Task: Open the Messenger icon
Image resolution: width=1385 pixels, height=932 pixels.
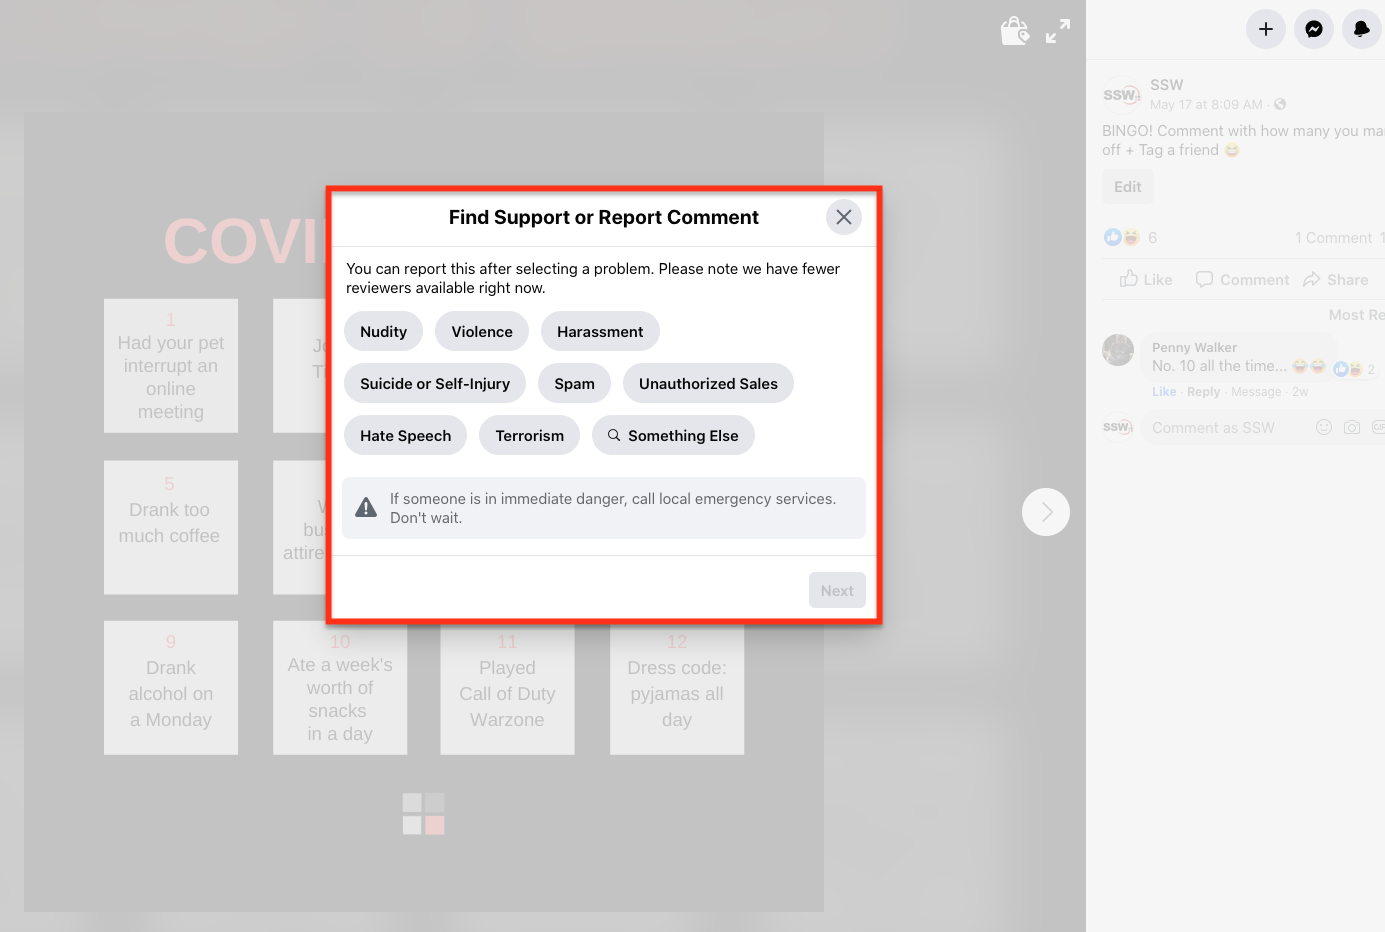Action: coord(1313,29)
